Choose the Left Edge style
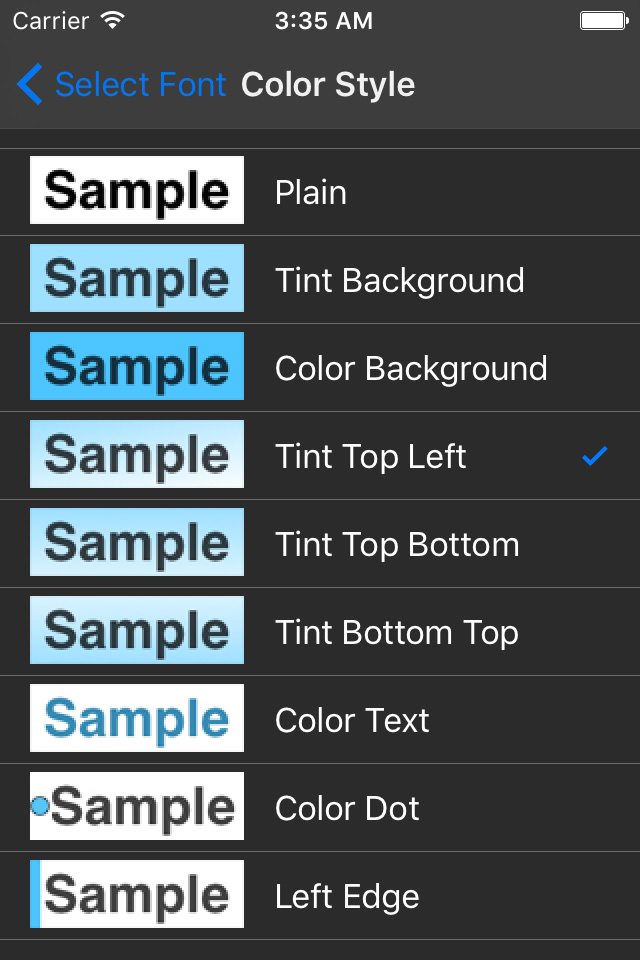This screenshot has height=960, width=640. click(347, 896)
